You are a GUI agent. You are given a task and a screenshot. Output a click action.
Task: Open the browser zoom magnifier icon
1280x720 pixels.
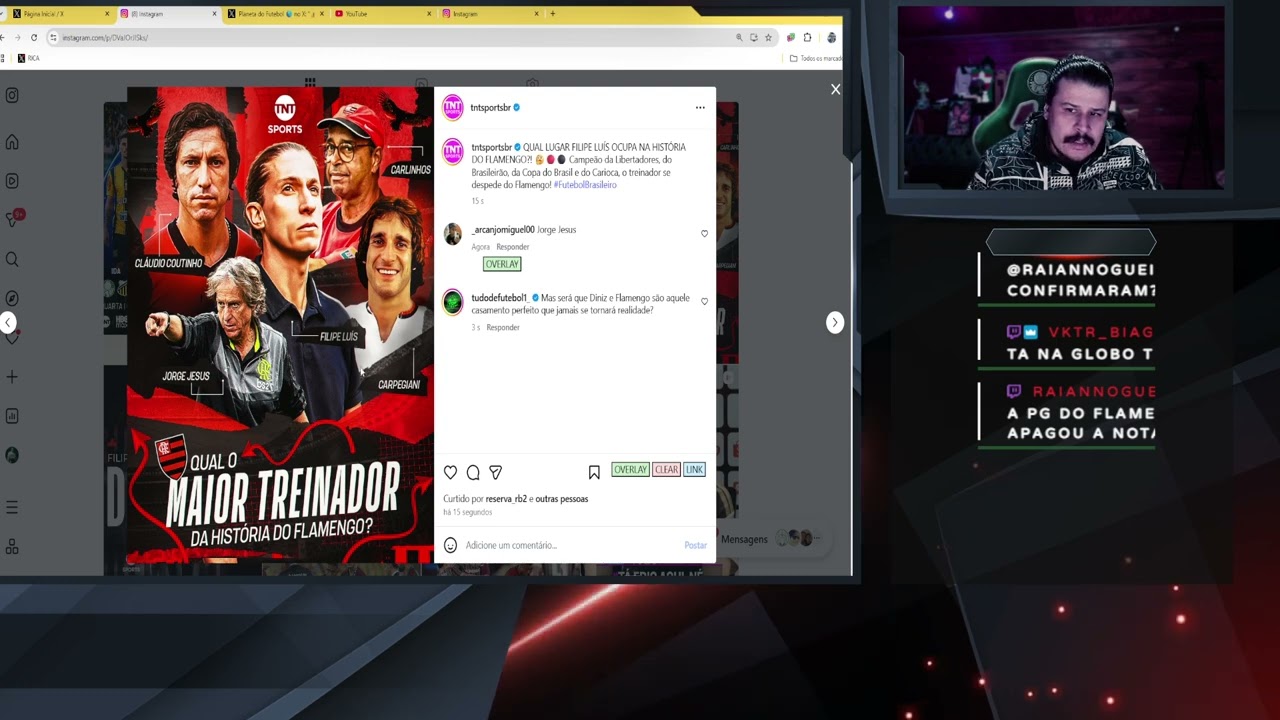coord(739,37)
